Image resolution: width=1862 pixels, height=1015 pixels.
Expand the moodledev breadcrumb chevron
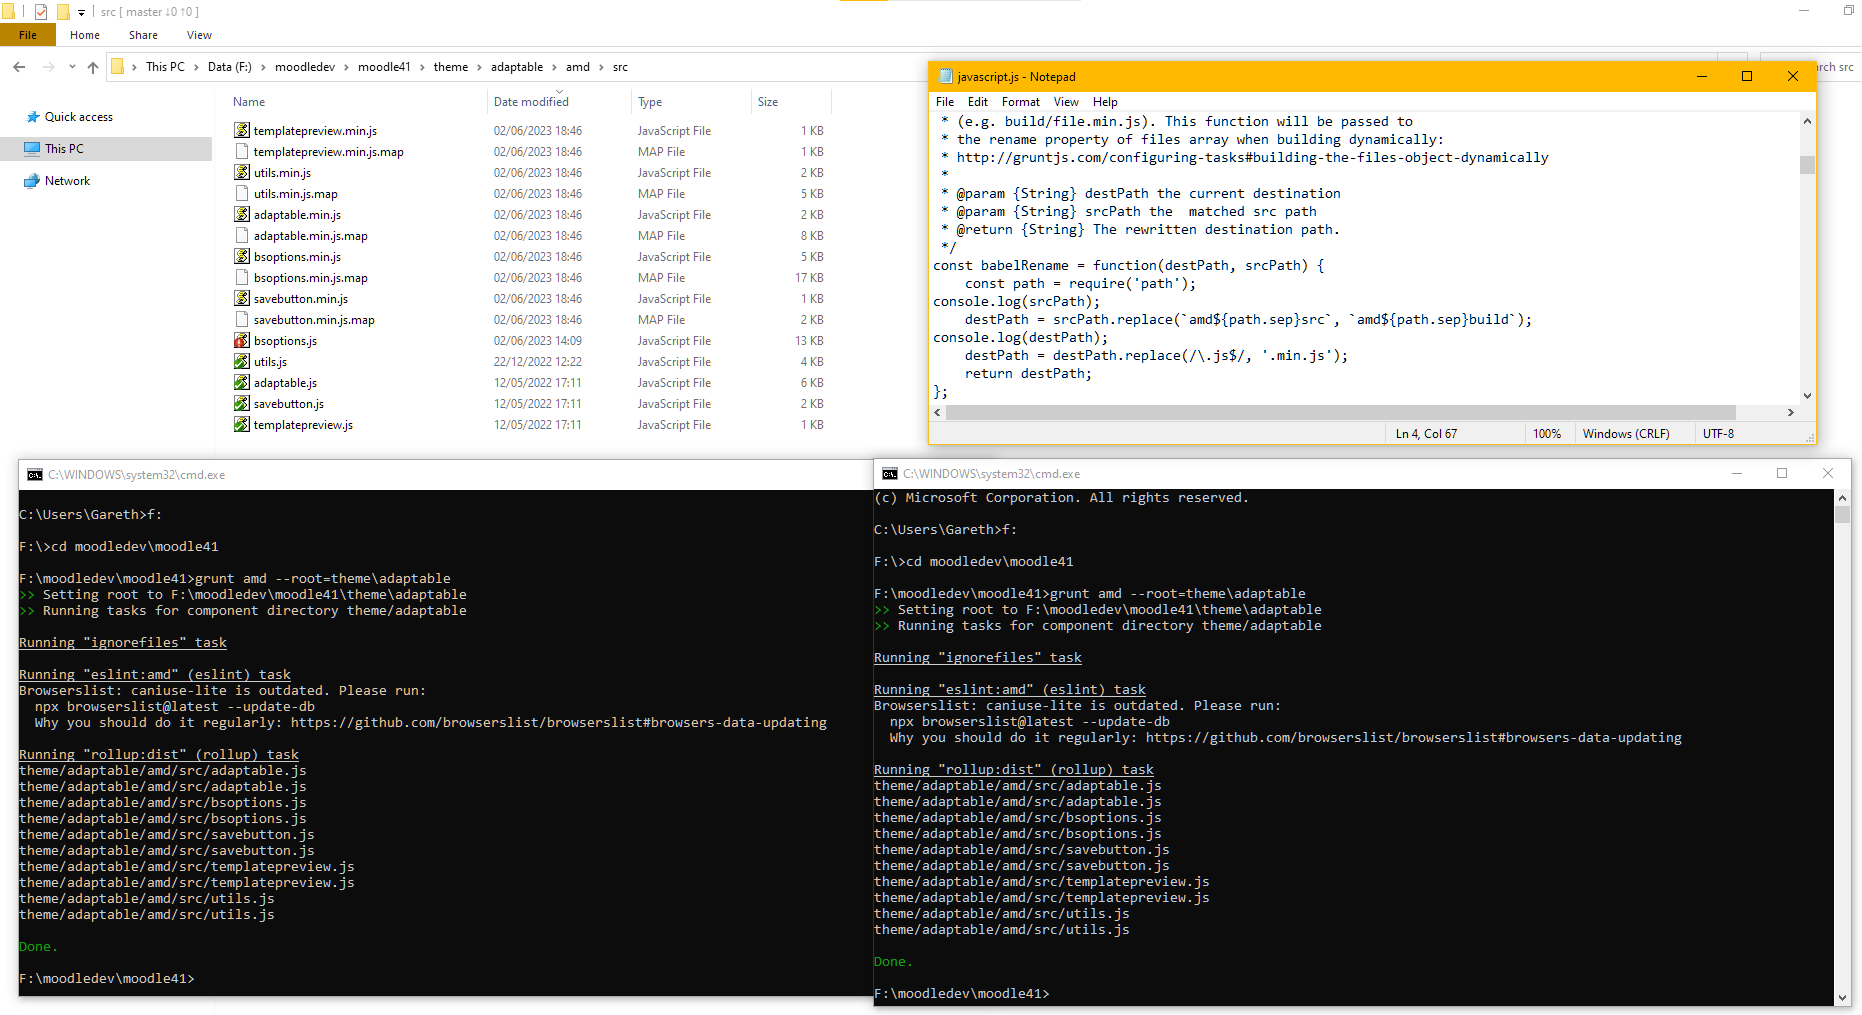346,67
